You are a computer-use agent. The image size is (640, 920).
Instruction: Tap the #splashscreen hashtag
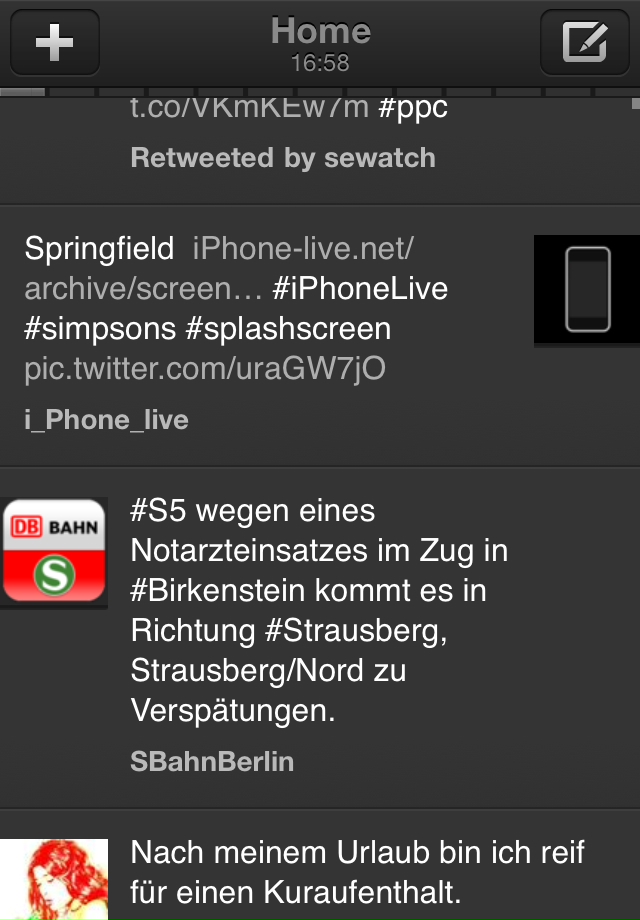tap(288, 329)
